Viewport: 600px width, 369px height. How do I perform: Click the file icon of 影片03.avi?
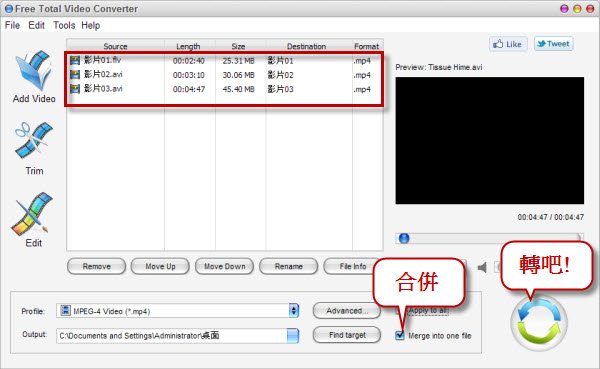(75, 89)
